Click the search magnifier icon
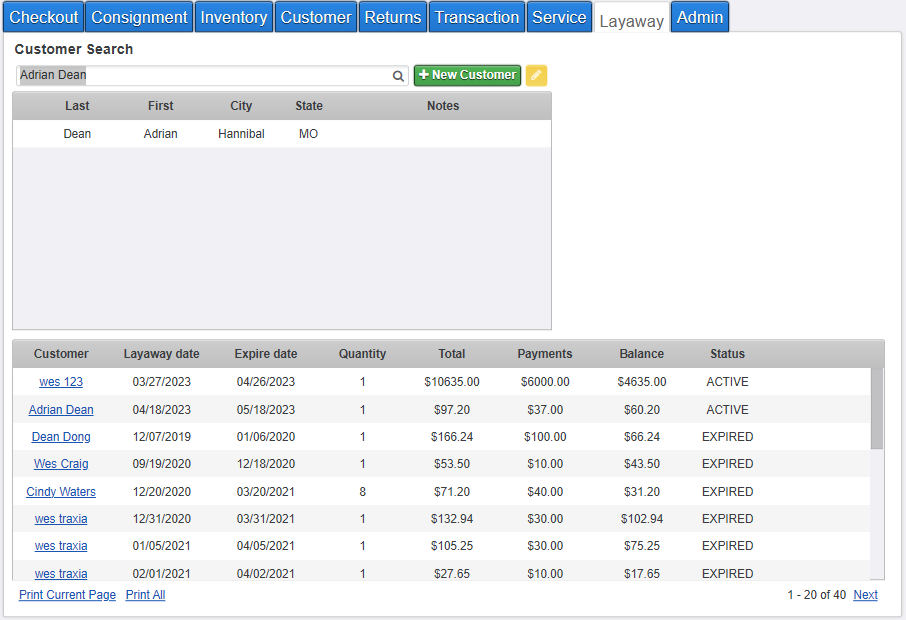This screenshot has height=620, width=906. coord(398,76)
